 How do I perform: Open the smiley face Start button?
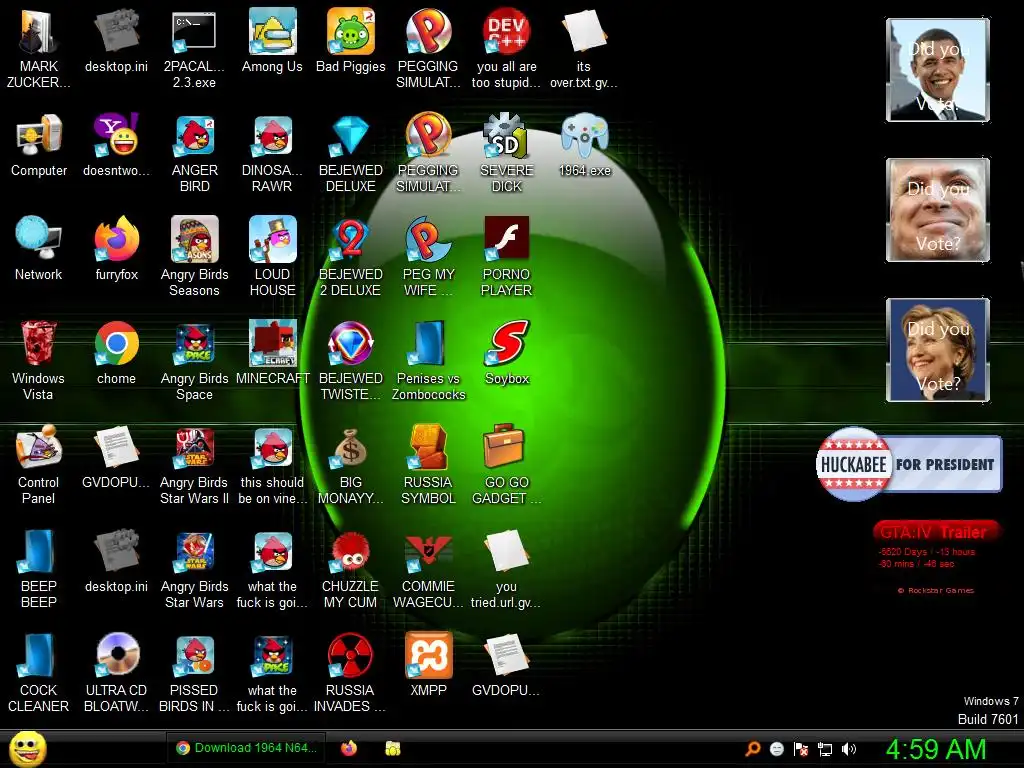coord(27,749)
